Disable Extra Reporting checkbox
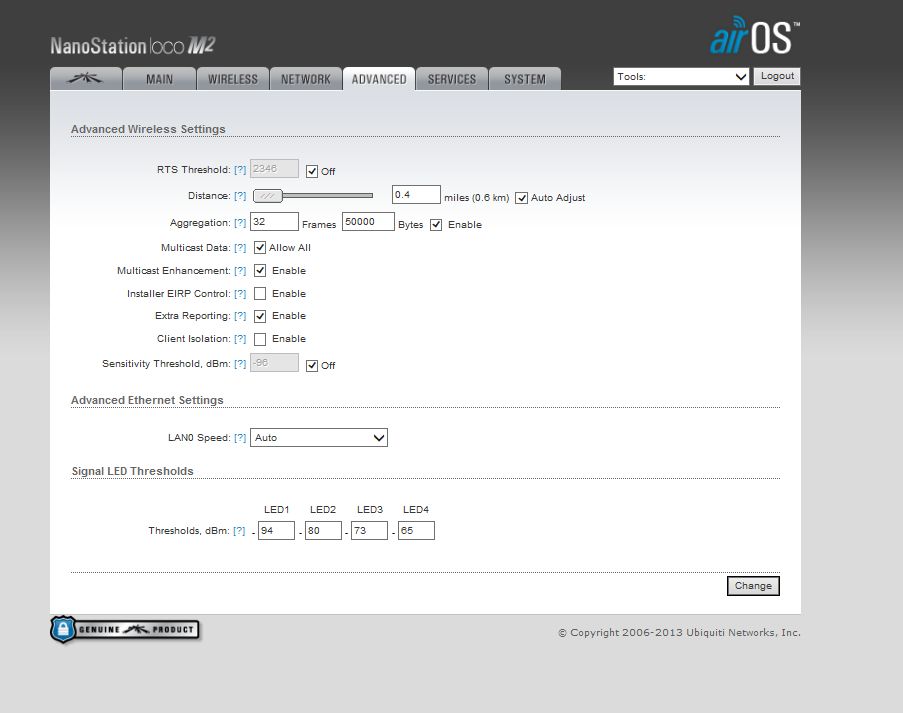This screenshot has width=903, height=713. coord(260,316)
